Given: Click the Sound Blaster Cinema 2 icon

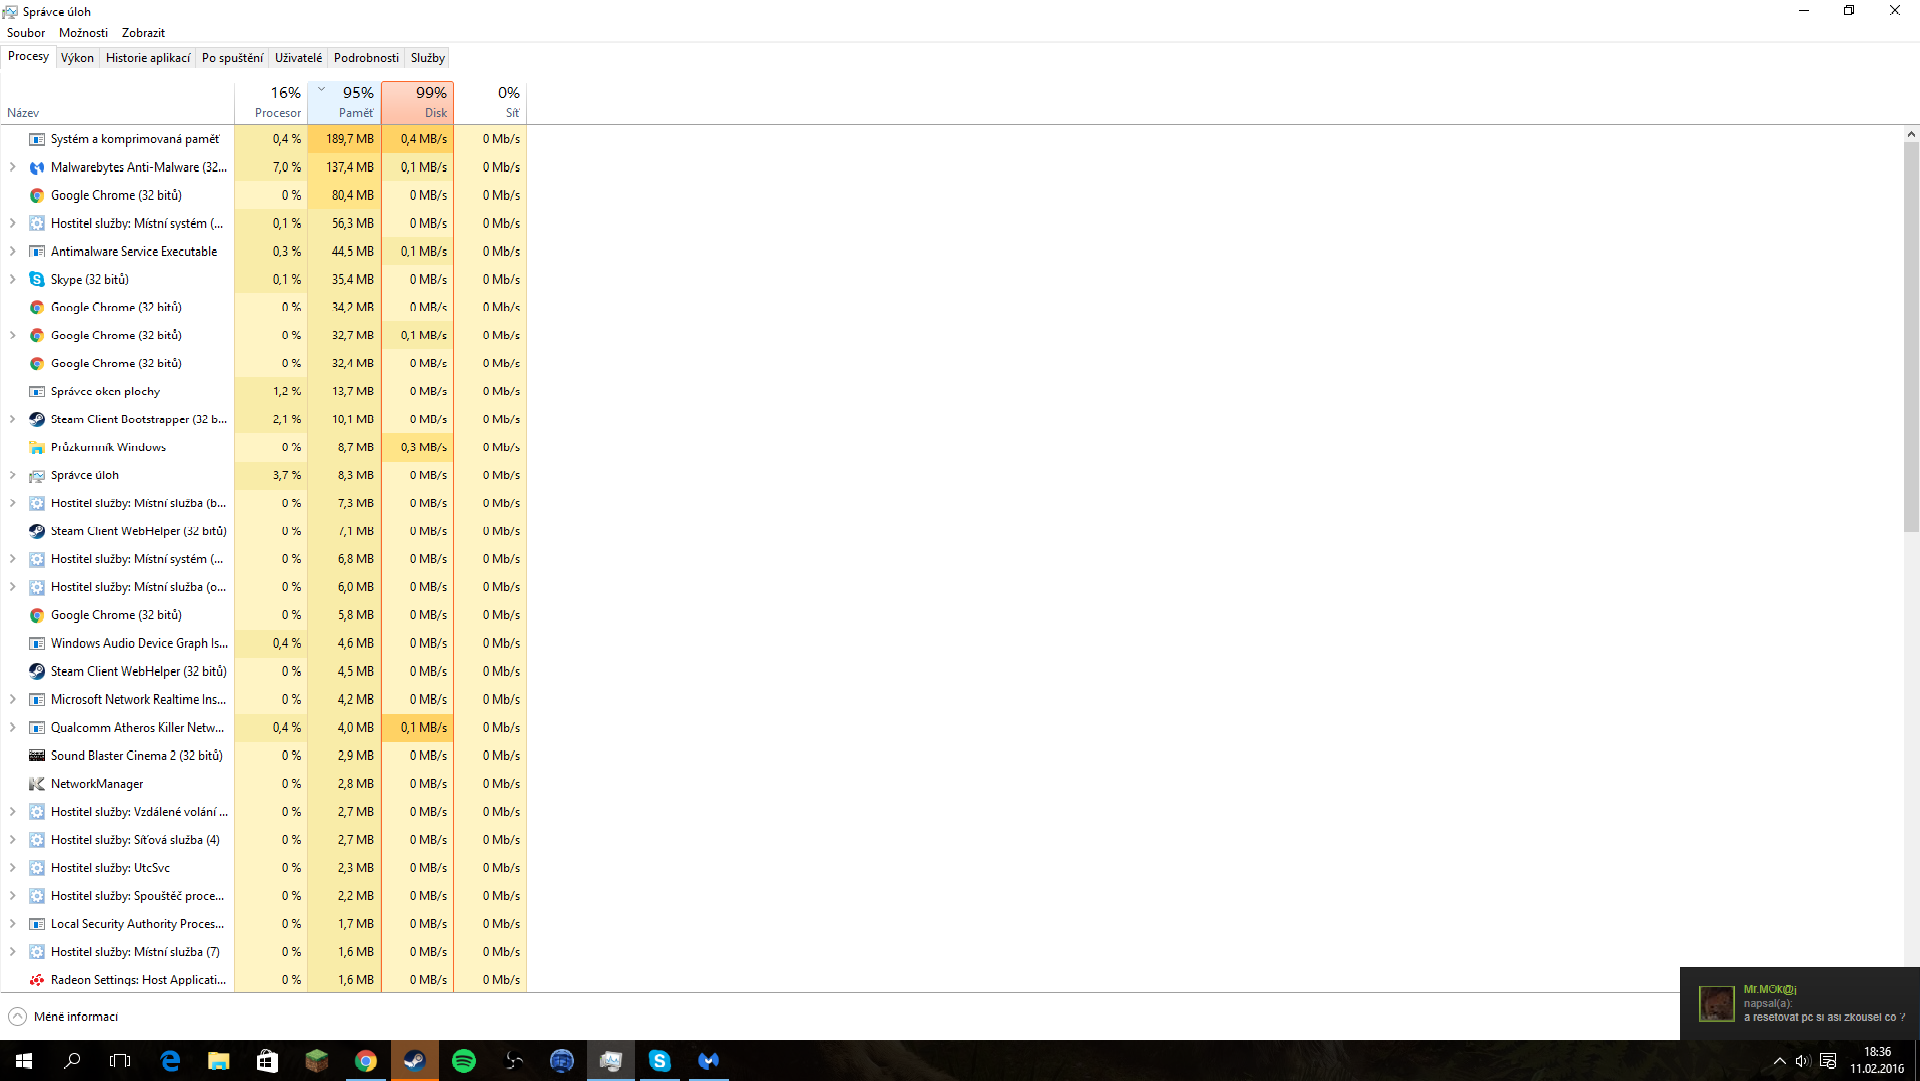Looking at the screenshot, I should (37, 756).
